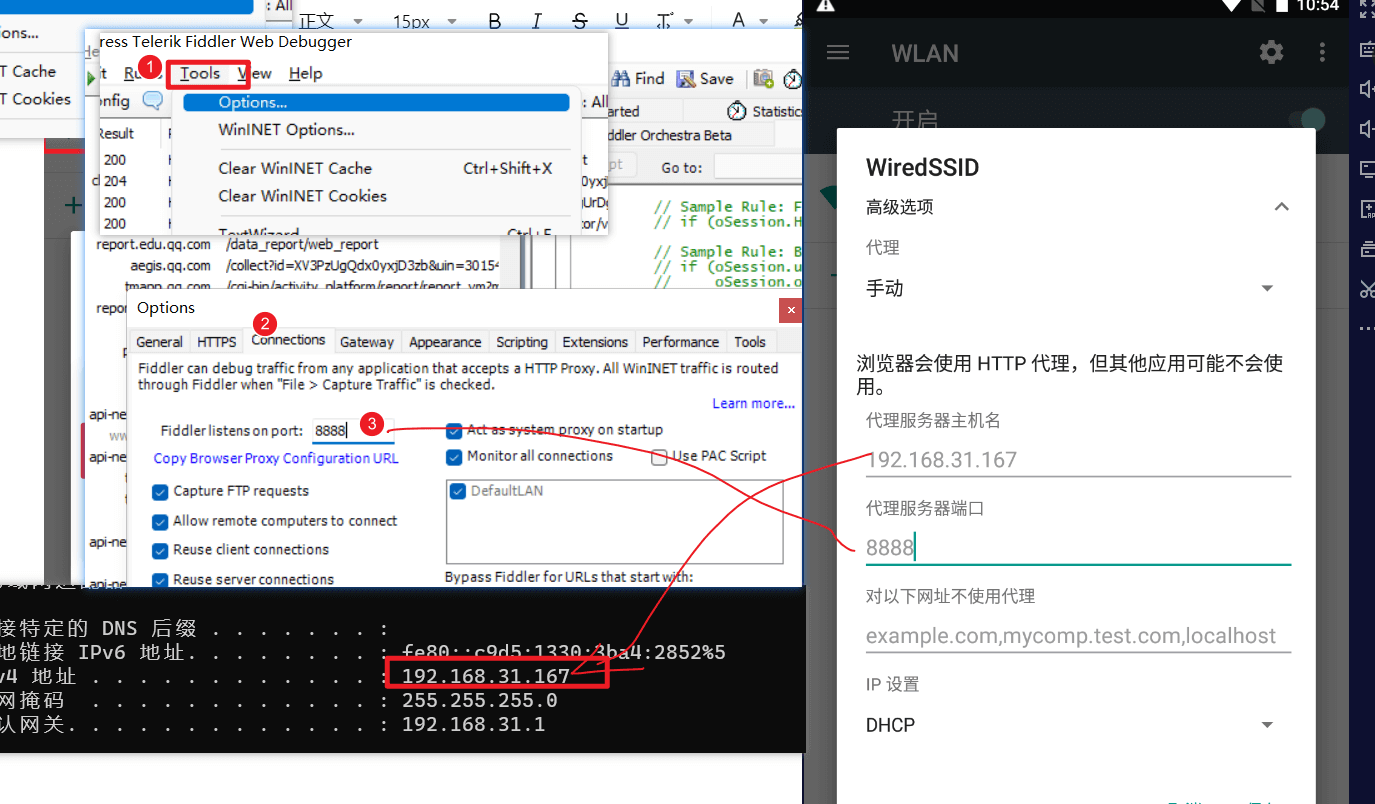This screenshot has width=1375, height=804.
Task: Click the Go to field in Fiddler
Action: tap(758, 167)
